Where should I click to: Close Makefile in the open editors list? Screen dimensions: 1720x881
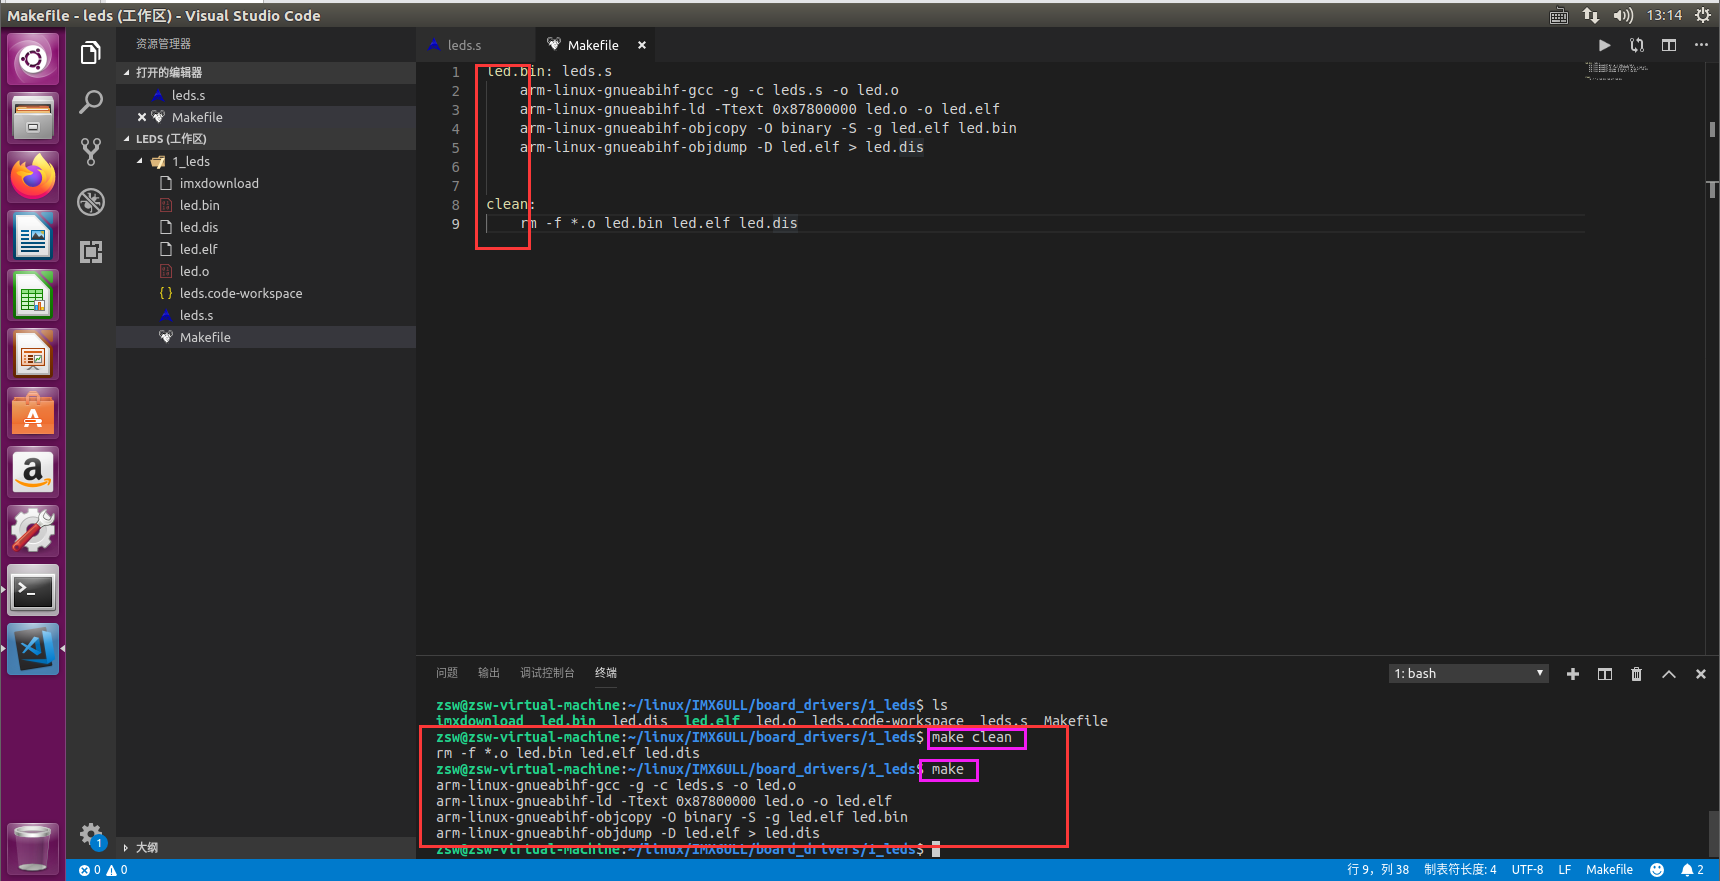(x=142, y=117)
